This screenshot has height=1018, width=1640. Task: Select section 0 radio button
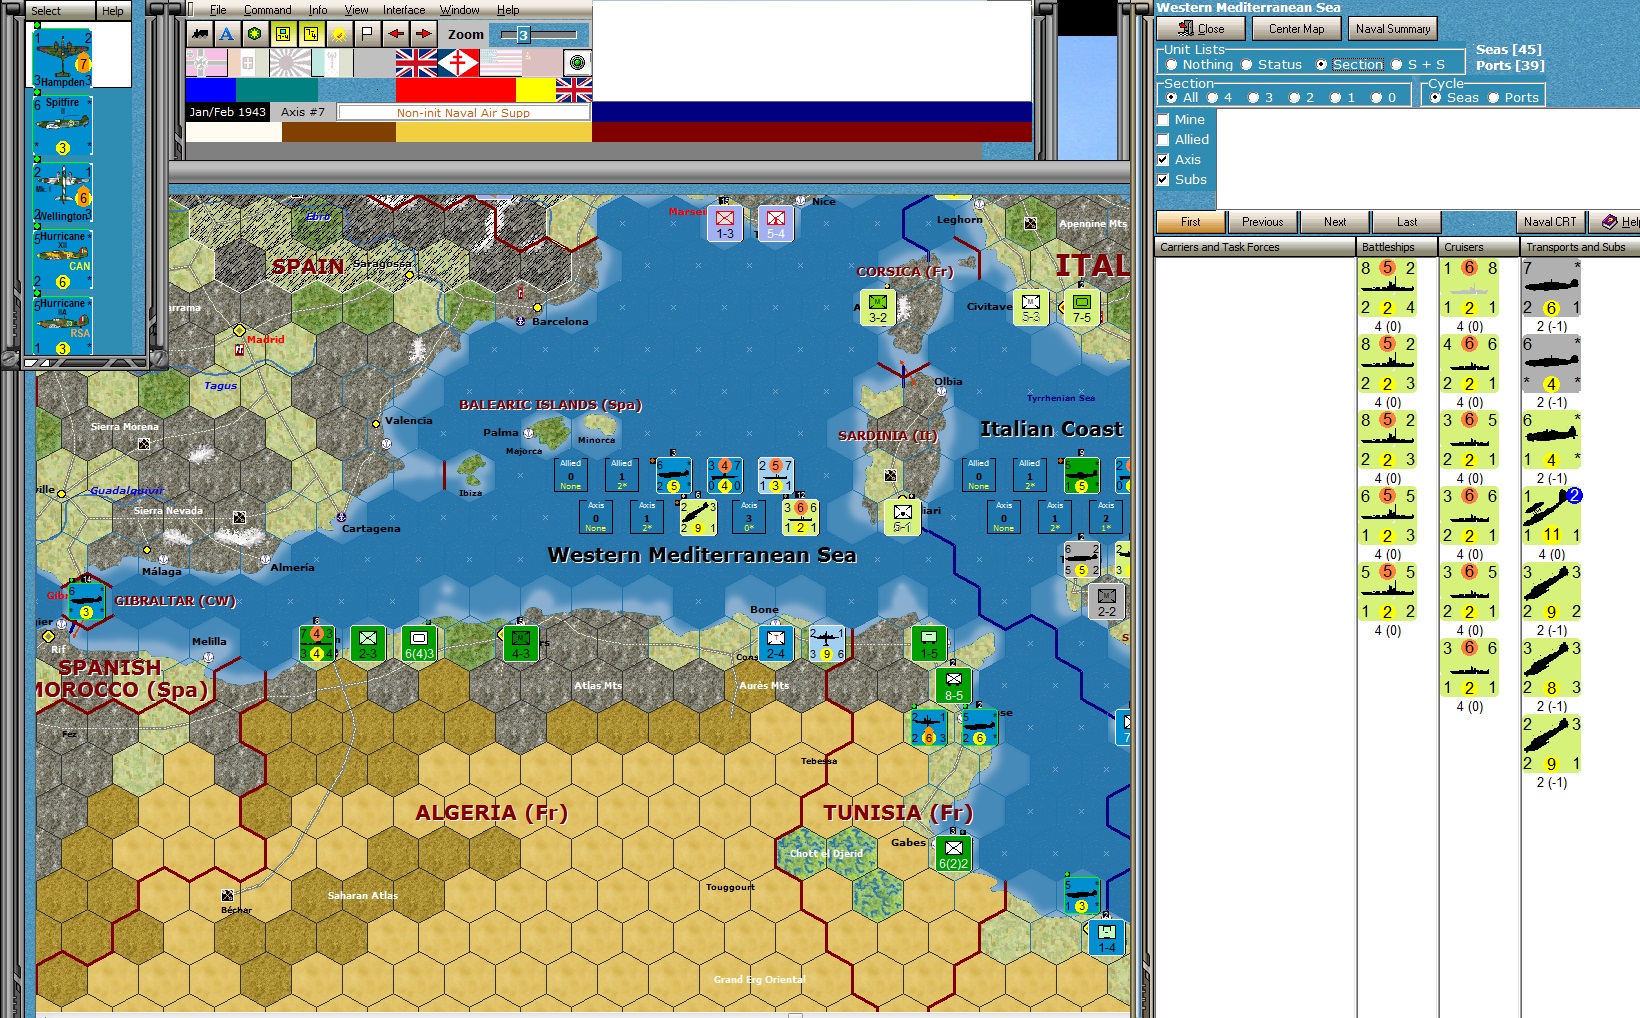(1377, 98)
